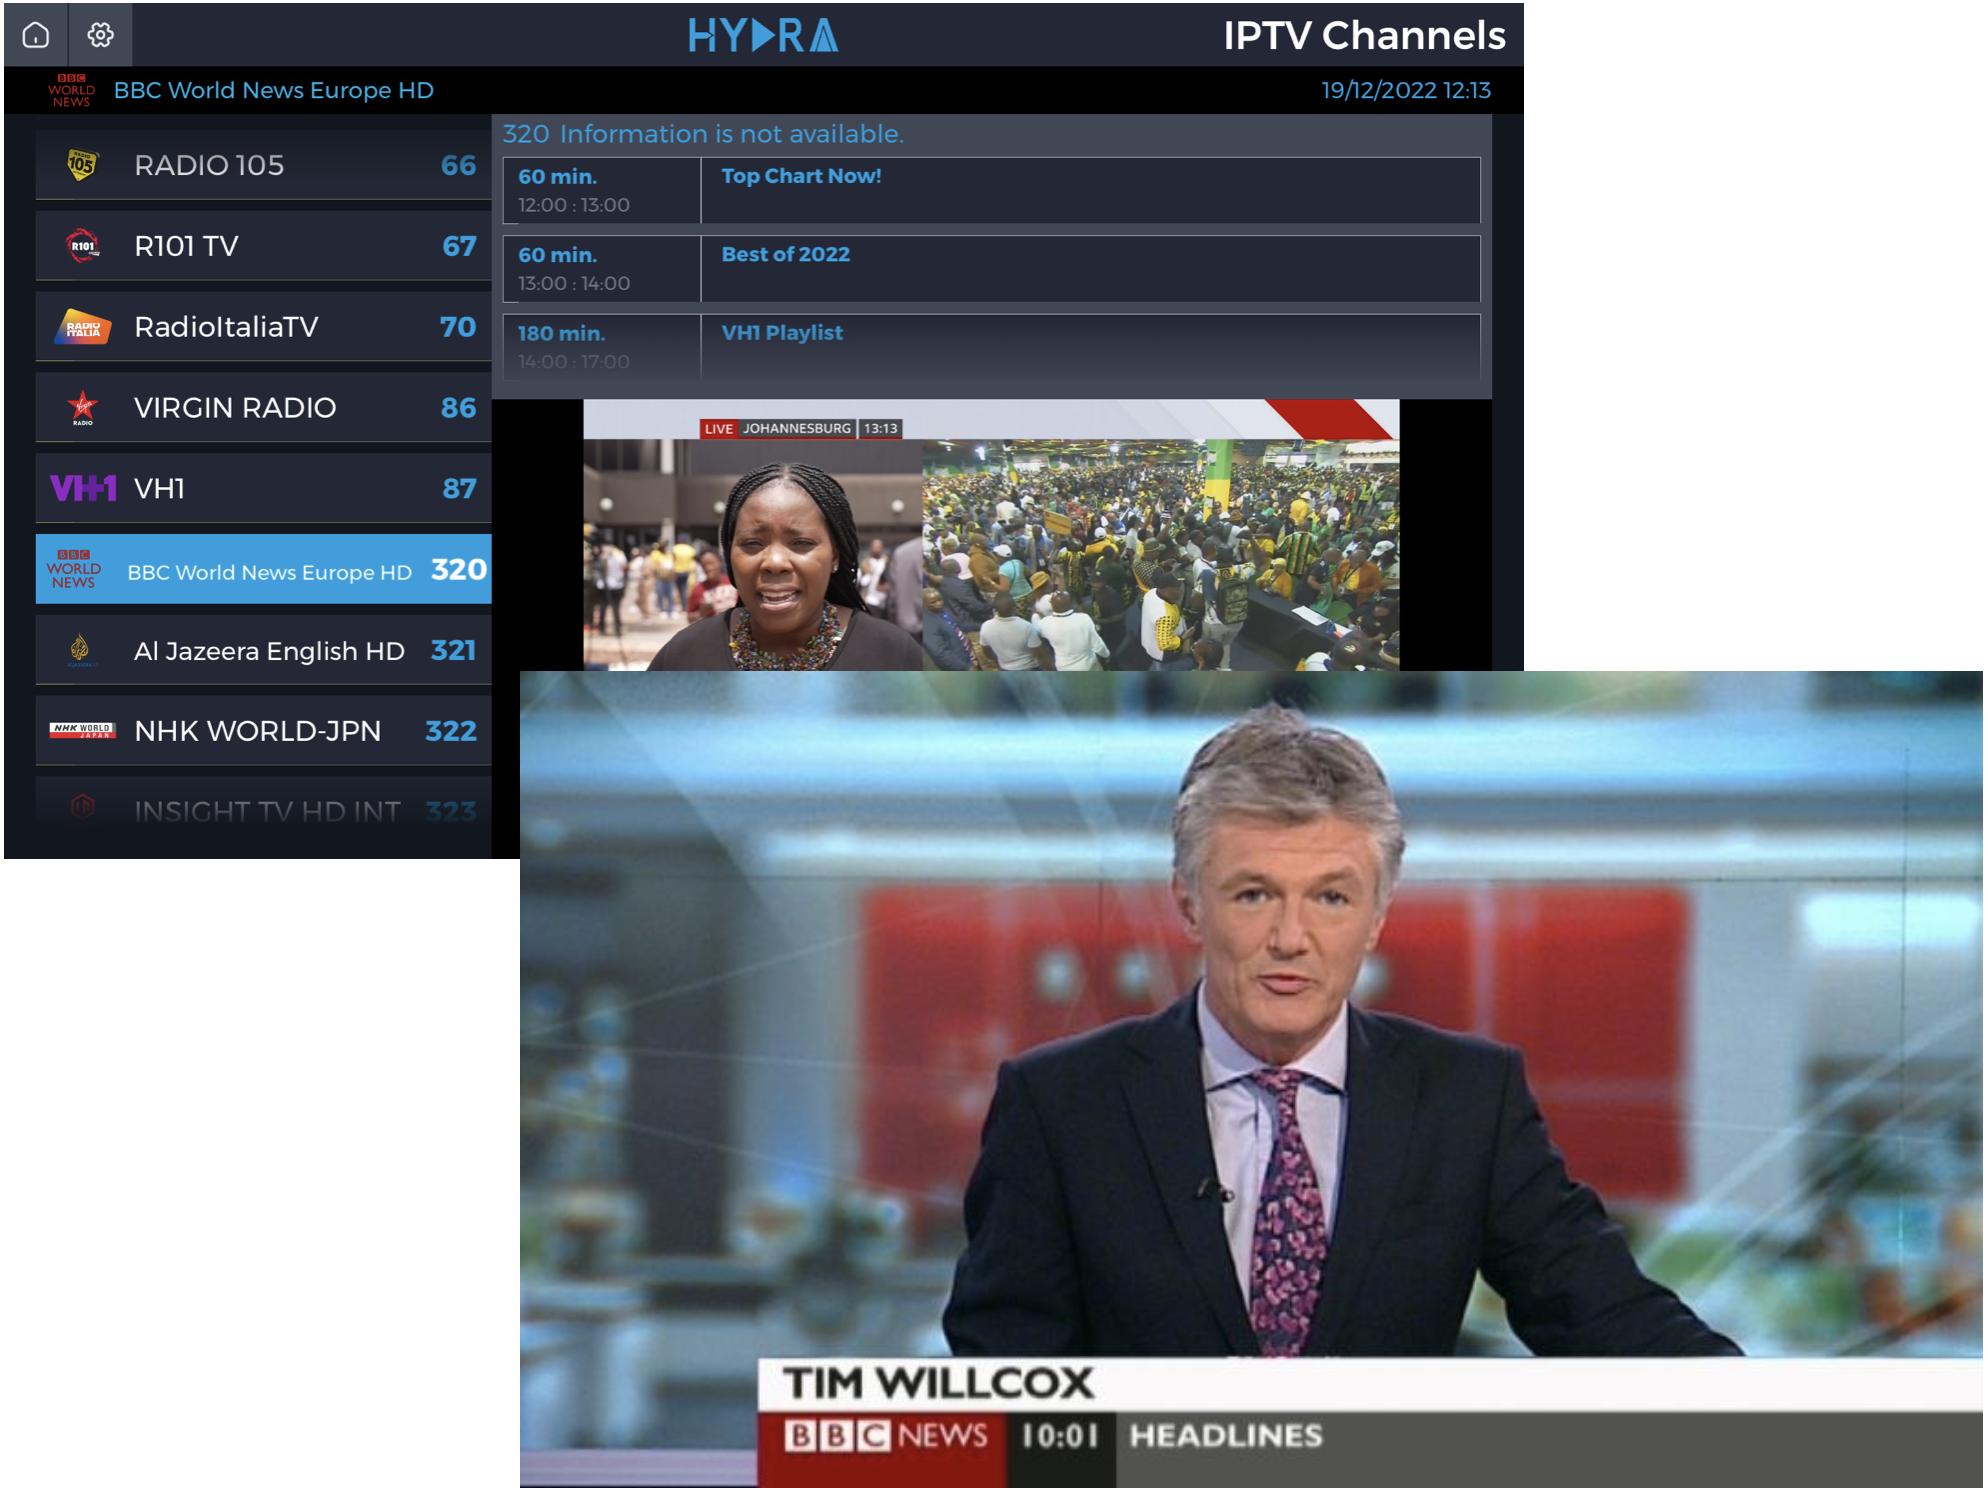This screenshot has height=1488, width=1988.
Task: Click channel number 67
Action: [x=460, y=246]
